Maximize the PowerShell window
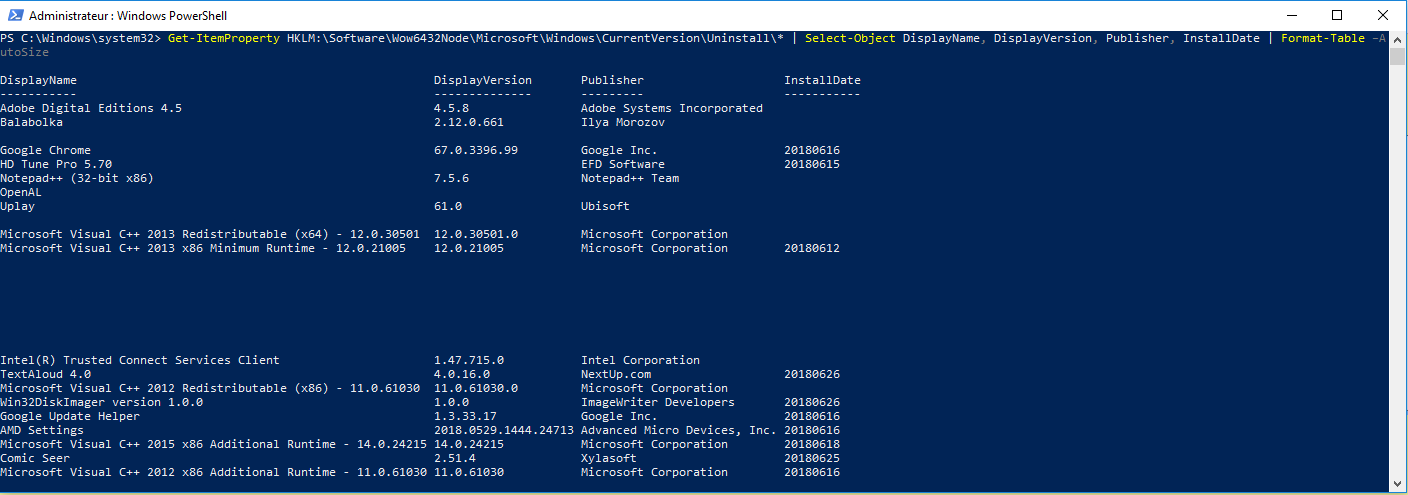 pos(1337,15)
